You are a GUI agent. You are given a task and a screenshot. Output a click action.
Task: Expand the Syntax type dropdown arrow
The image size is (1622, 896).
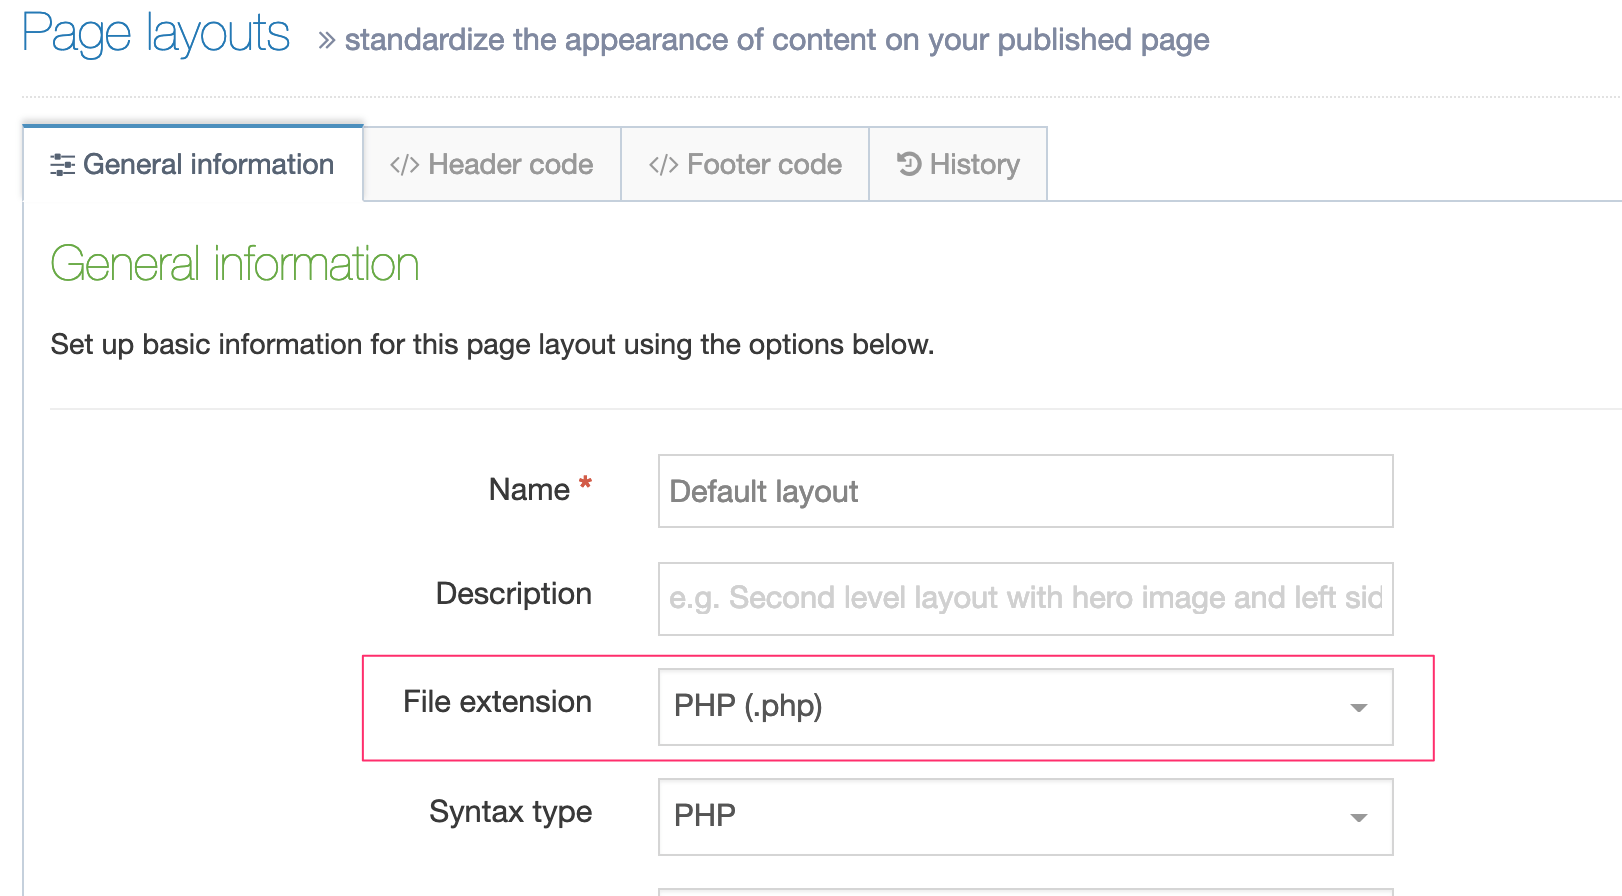click(x=1358, y=818)
